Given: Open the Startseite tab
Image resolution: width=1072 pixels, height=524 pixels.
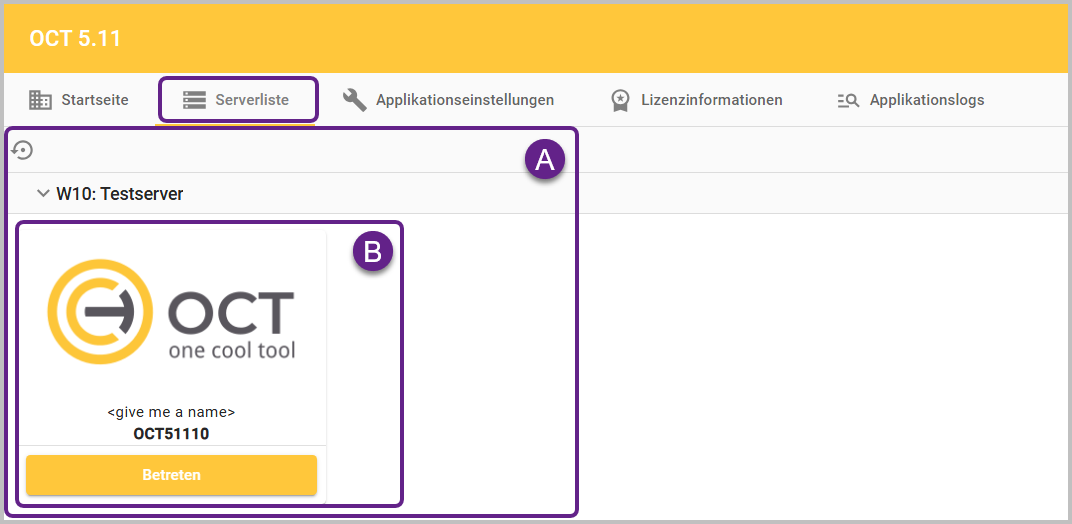Looking at the screenshot, I should pyautogui.click(x=95, y=100).
